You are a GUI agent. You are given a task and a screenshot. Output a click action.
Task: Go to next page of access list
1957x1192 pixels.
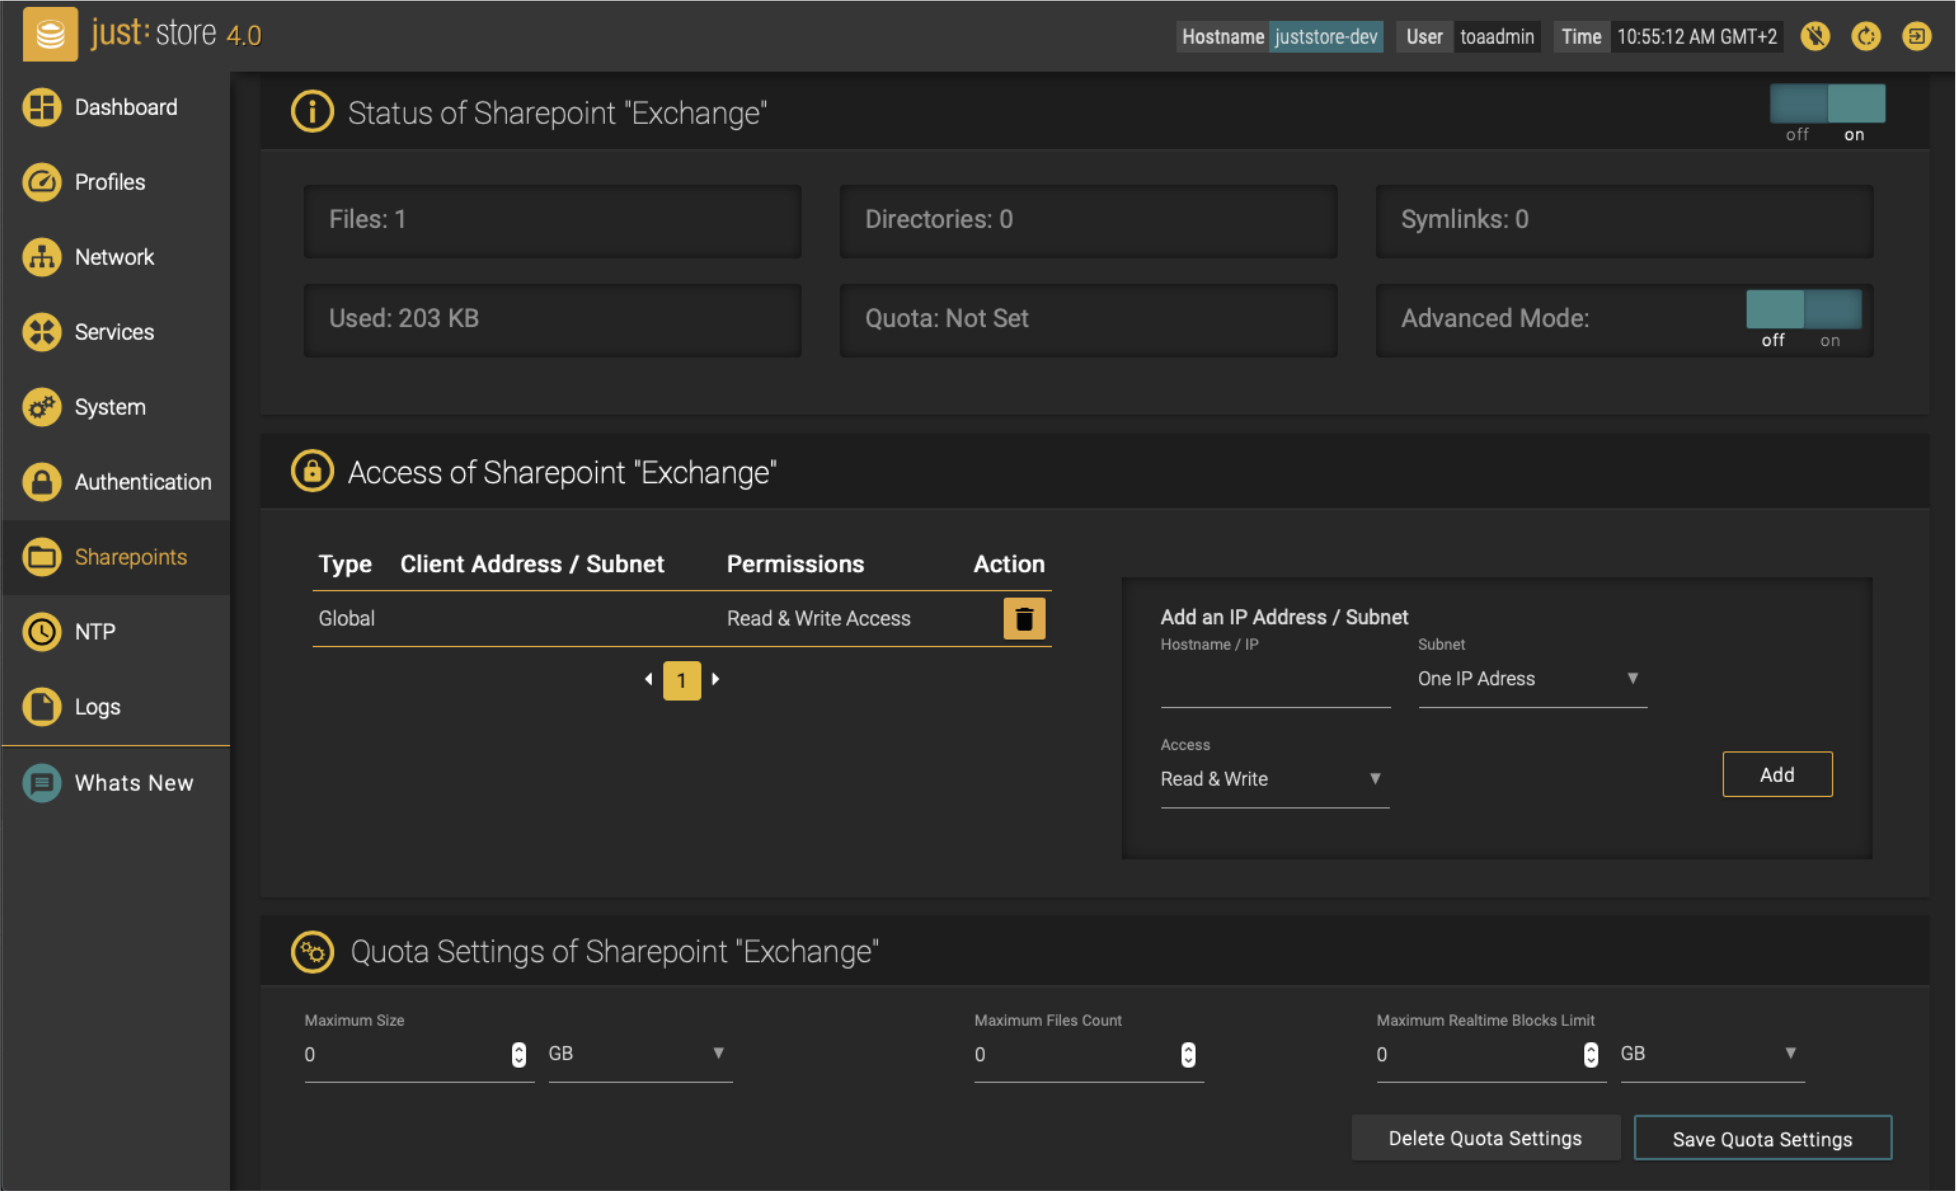(x=716, y=680)
